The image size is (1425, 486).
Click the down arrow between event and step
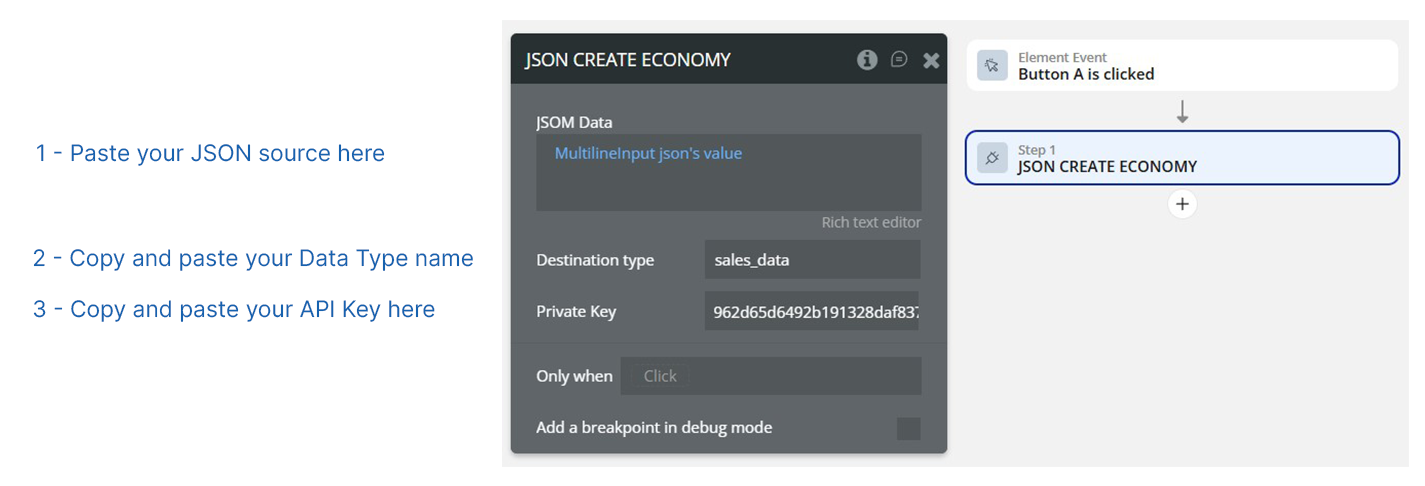pyautogui.click(x=1182, y=111)
